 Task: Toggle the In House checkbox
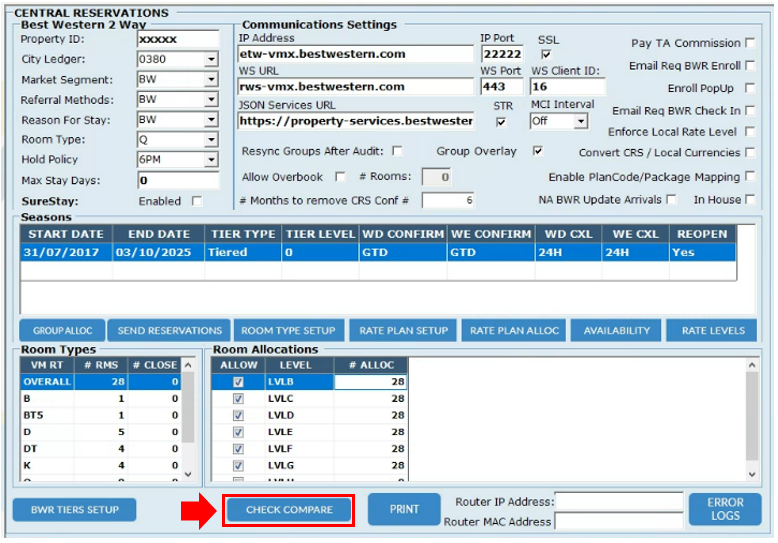click(x=750, y=200)
